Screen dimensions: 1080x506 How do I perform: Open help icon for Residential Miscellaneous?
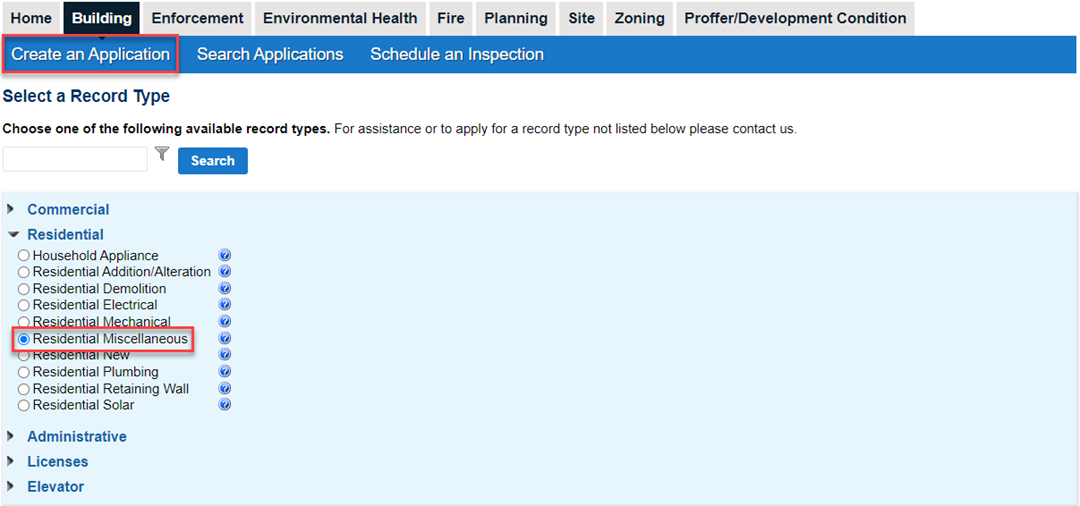pos(224,339)
